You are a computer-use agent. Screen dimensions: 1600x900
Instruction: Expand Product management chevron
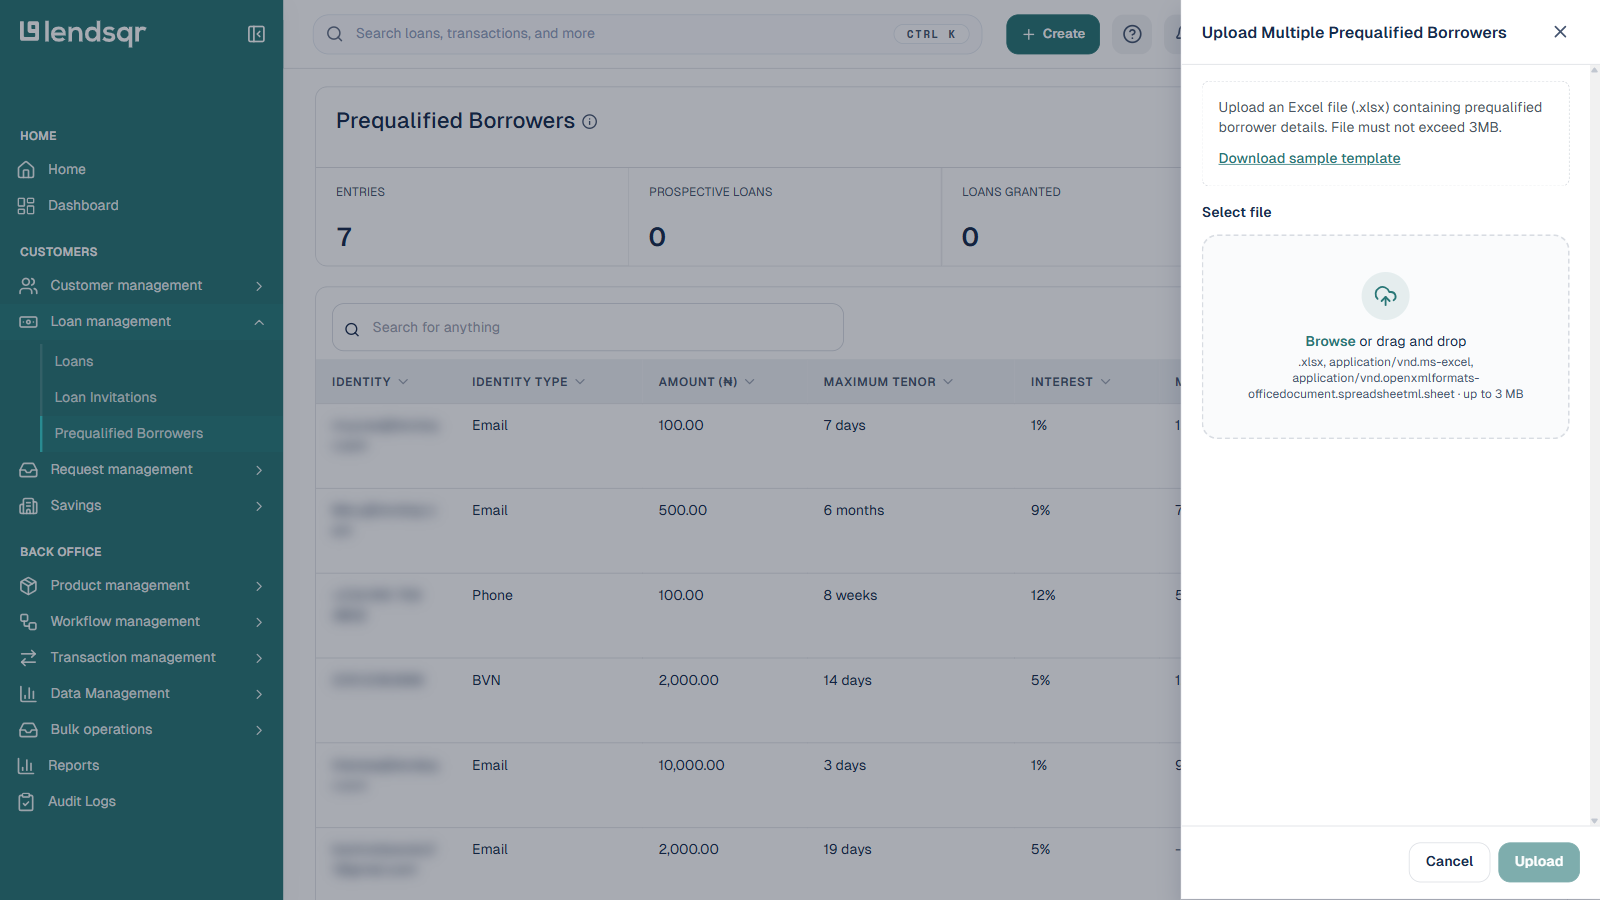(259, 586)
